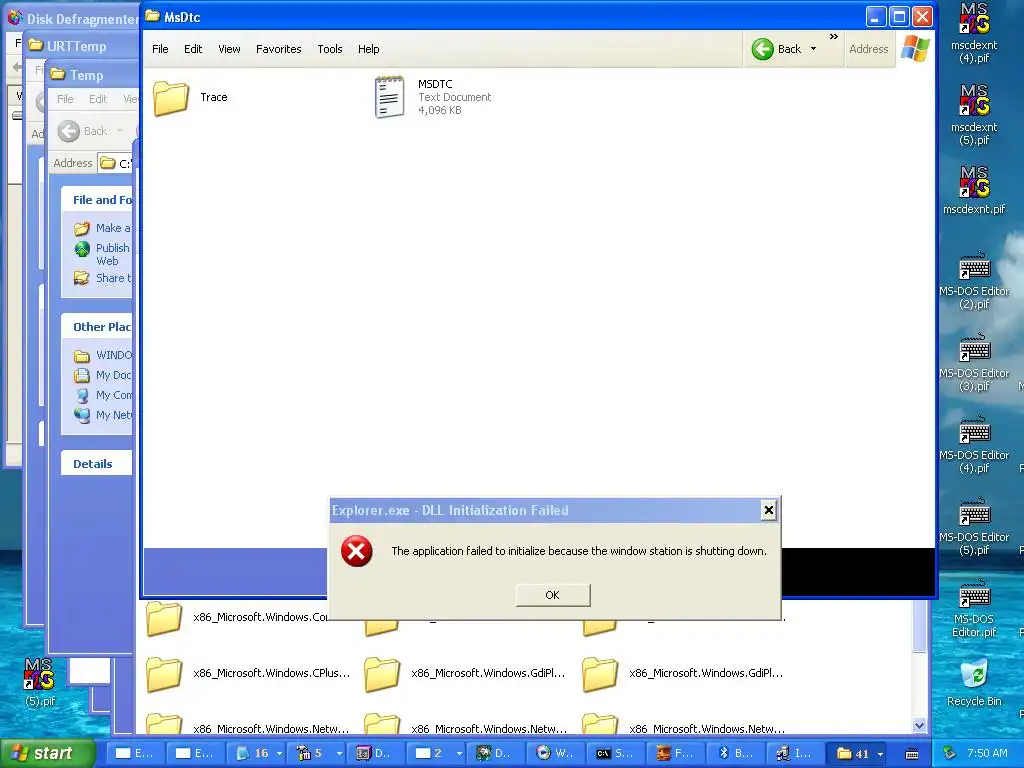Open the Edit menu in MsDtc
This screenshot has height=768, width=1024.
pyautogui.click(x=193, y=49)
